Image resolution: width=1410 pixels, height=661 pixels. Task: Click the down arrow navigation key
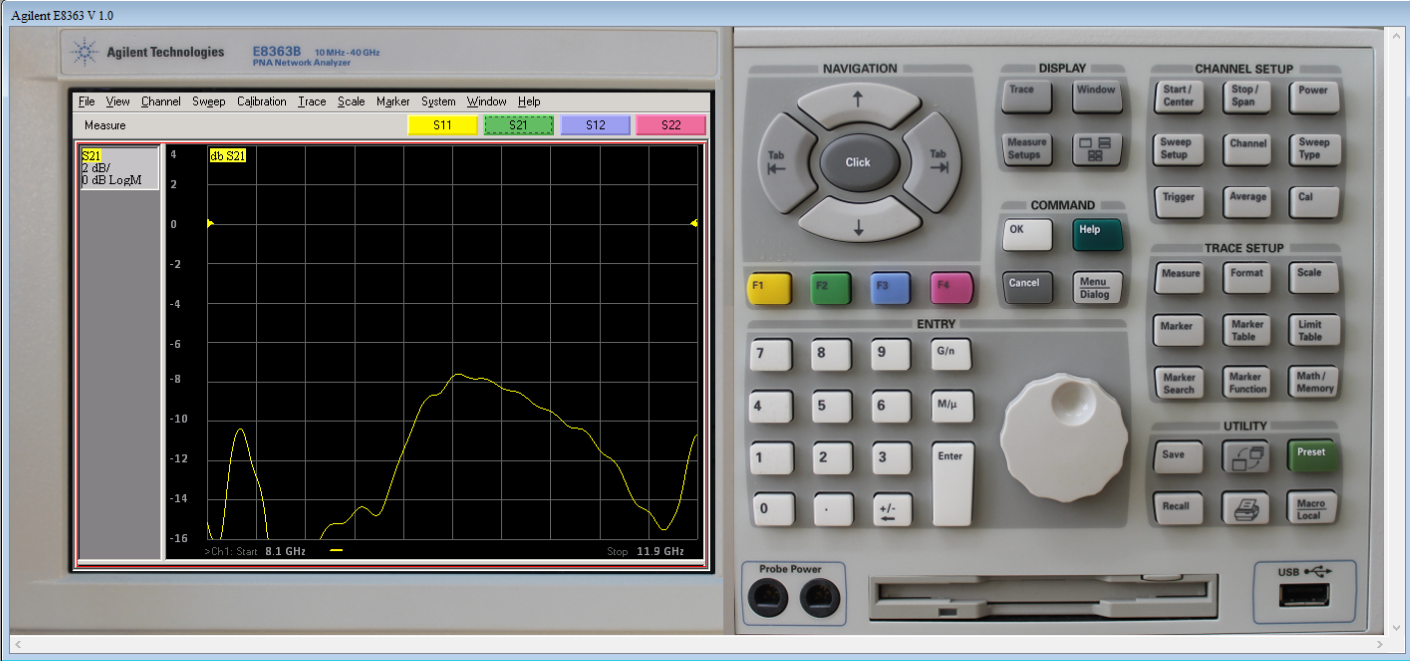[857, 221]
